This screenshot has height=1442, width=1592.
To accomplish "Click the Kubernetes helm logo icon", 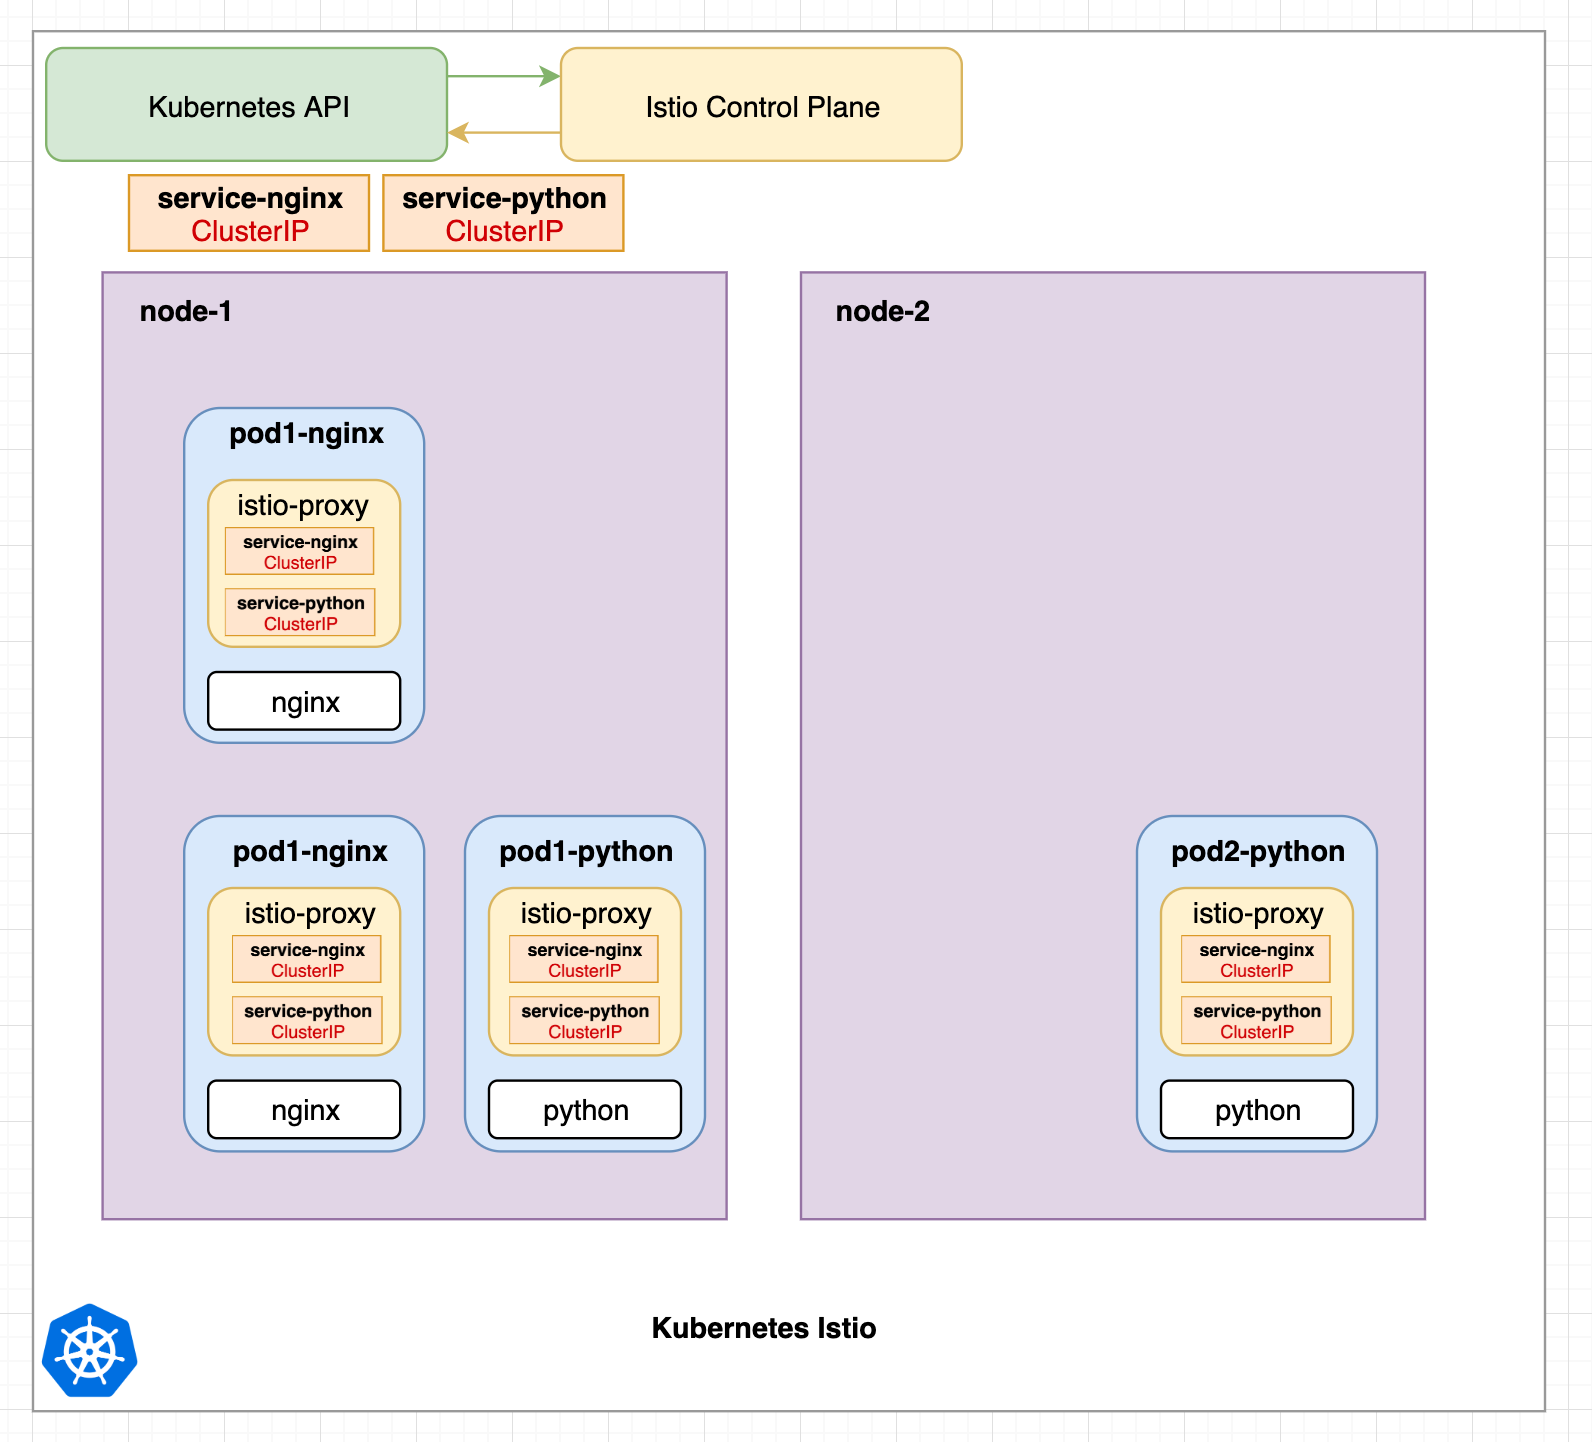I will 89,1350.
